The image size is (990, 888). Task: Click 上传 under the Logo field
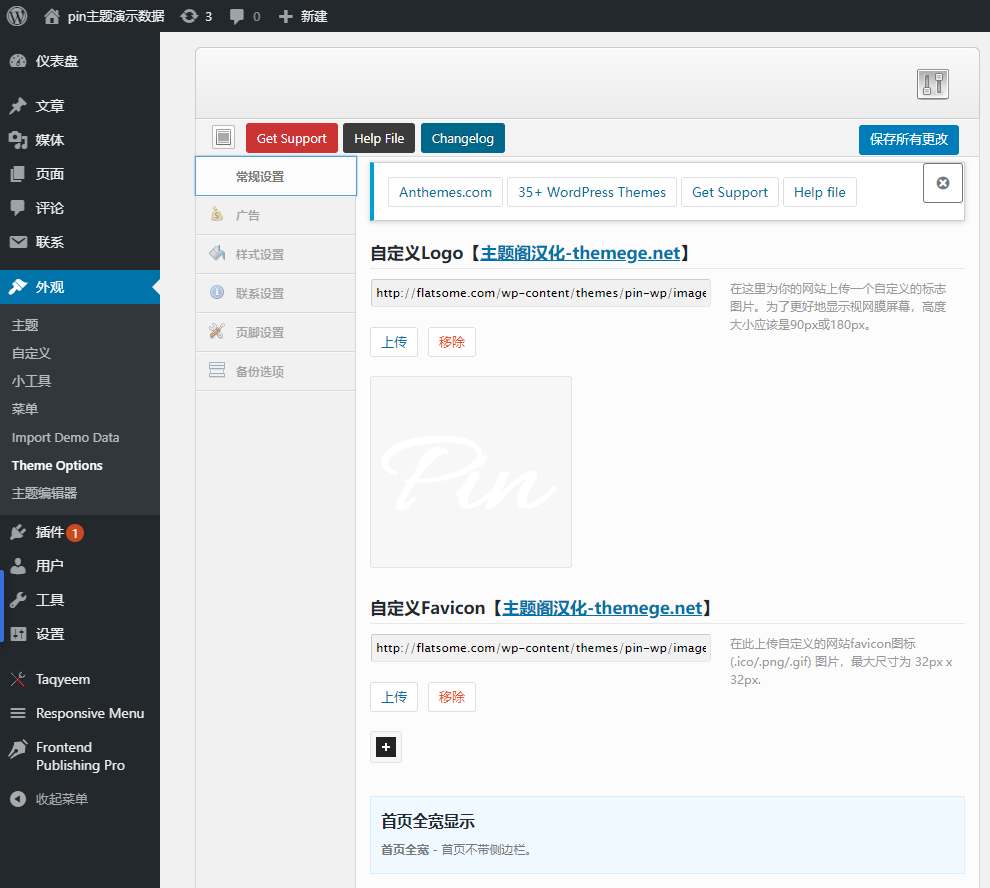click(x=394, y=342)
